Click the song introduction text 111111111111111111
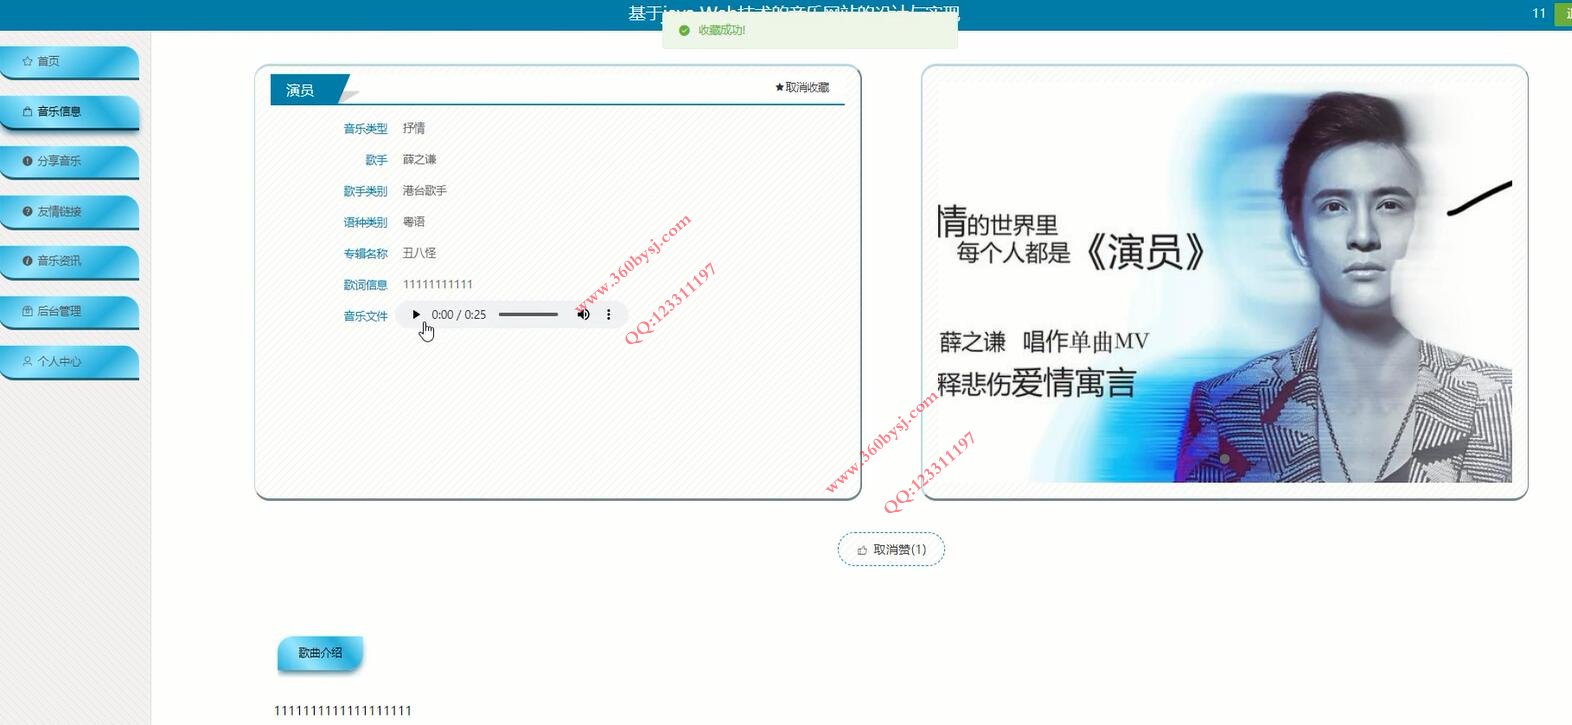The height and width of the screenshot is (725, 1572). (x=343, y=711)
